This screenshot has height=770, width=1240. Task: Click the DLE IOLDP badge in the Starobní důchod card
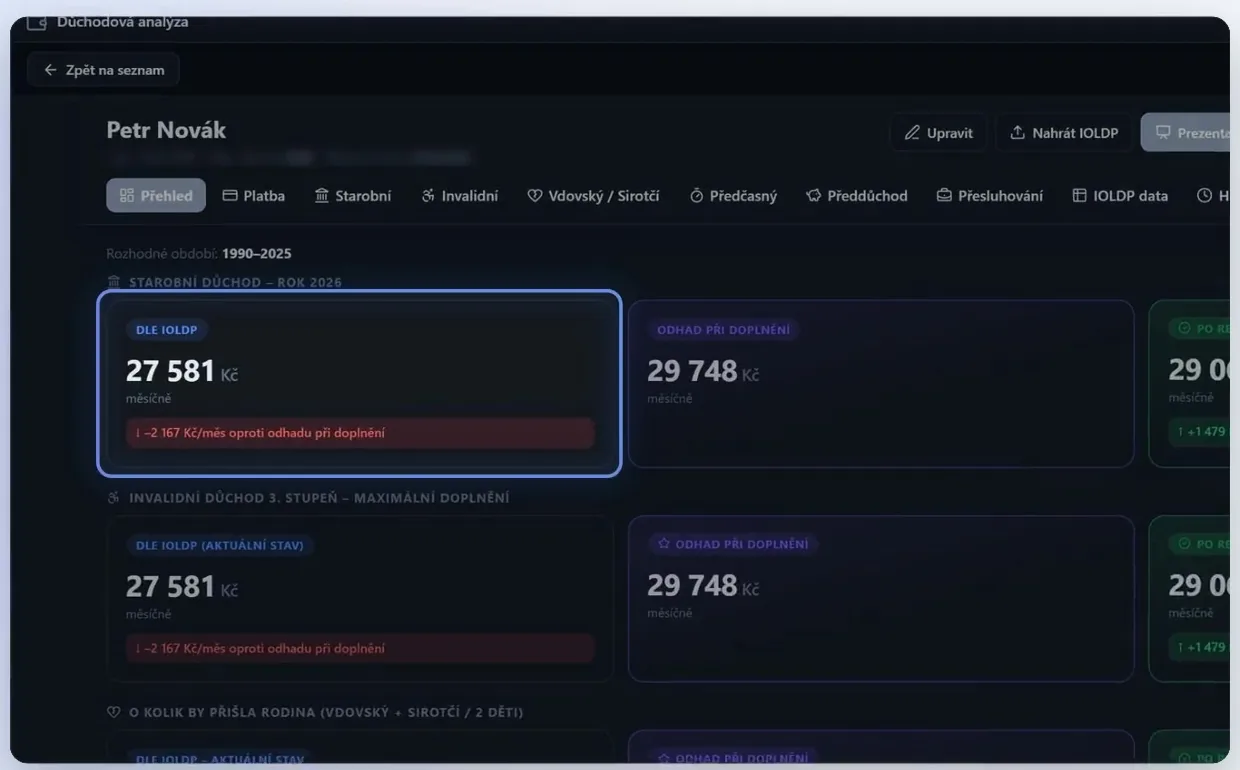pos(167,330)
